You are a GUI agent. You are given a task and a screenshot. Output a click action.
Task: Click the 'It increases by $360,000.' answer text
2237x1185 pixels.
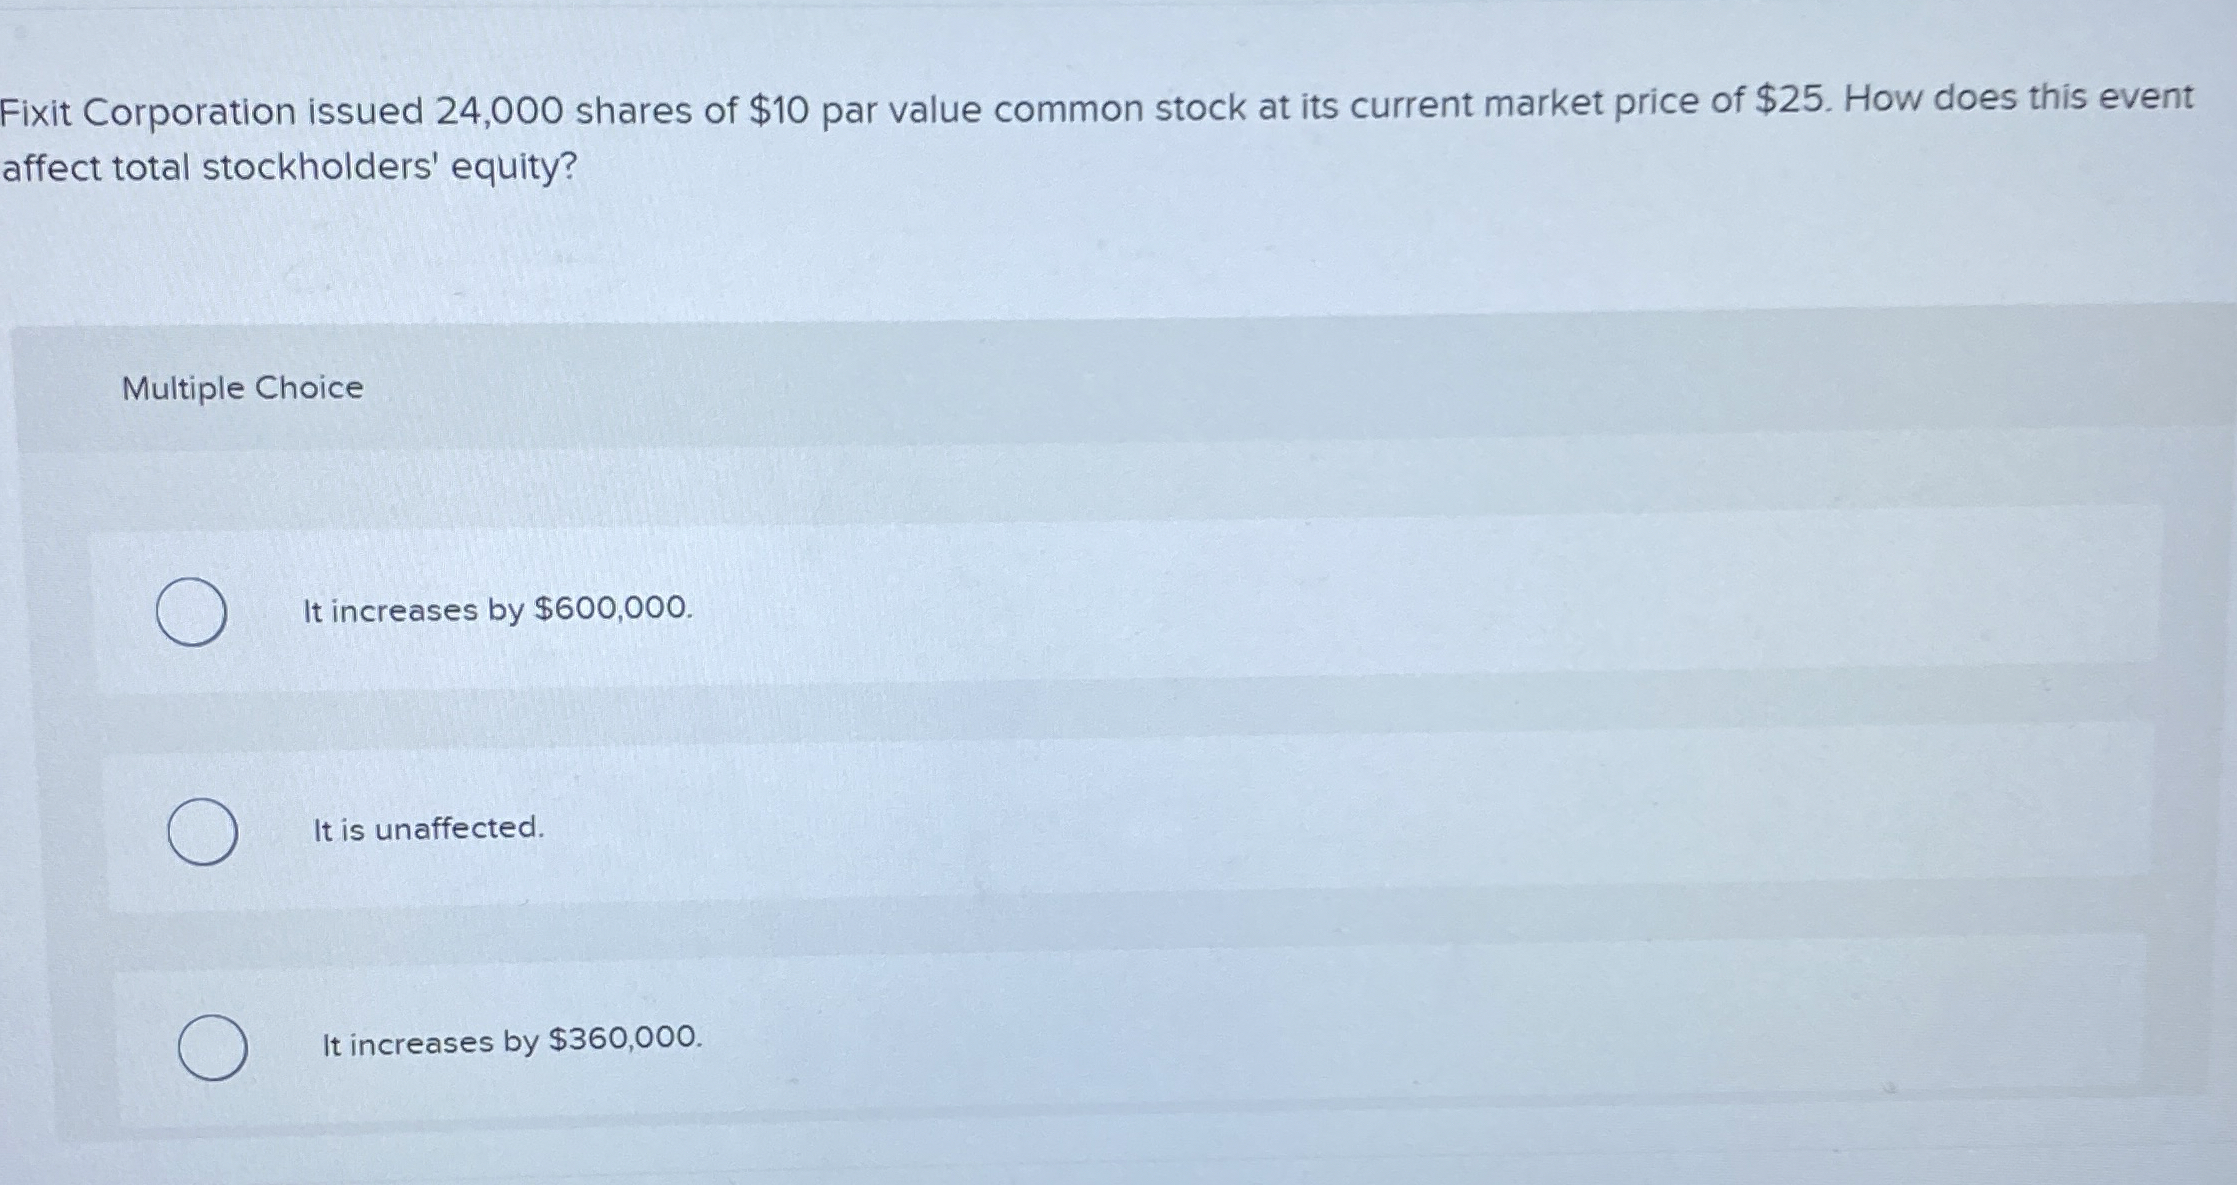(x=511, y=1043)
